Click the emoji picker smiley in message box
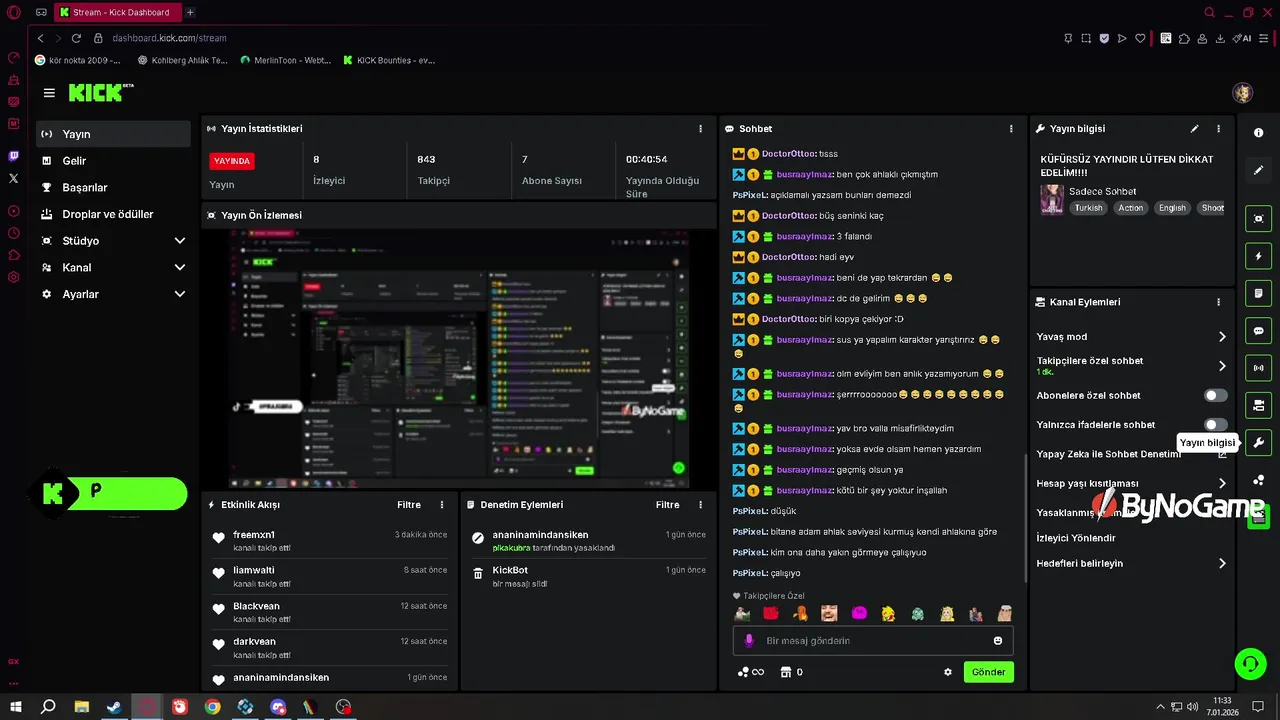 click(x=998, y=641)
